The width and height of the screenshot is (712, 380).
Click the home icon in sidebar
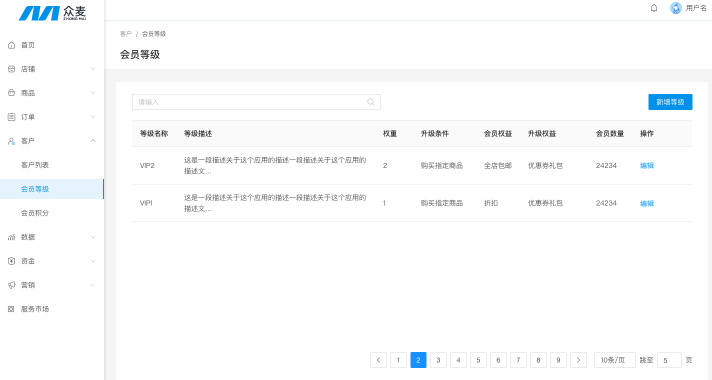(x=11, y=45)
